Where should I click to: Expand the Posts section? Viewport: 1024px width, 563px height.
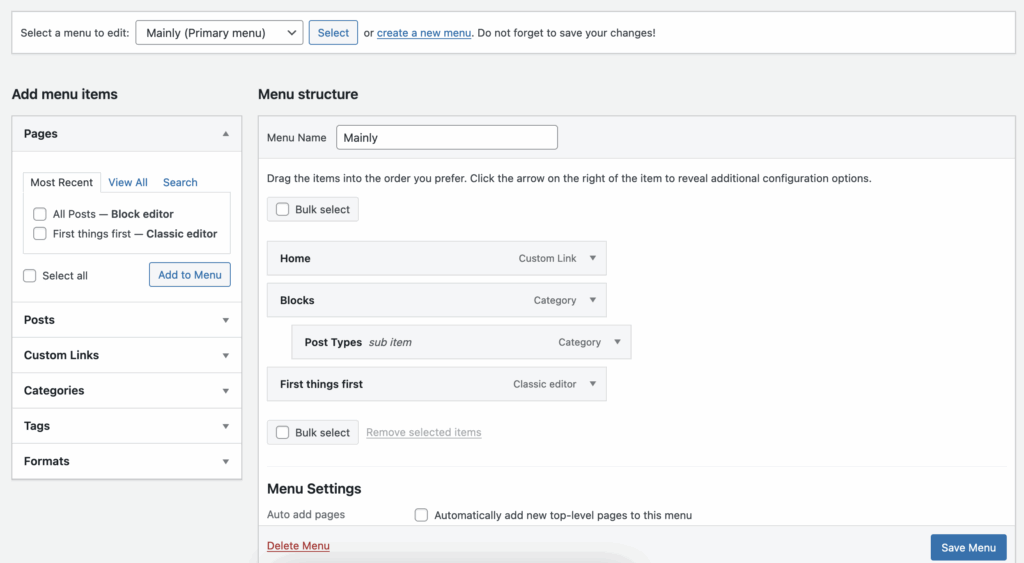(225, 320)
